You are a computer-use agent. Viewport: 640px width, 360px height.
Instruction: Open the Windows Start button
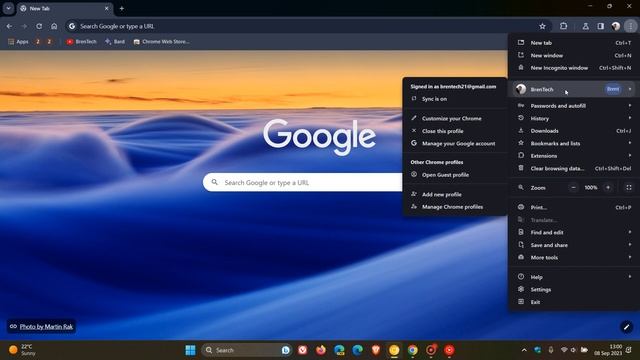[190, 350]
